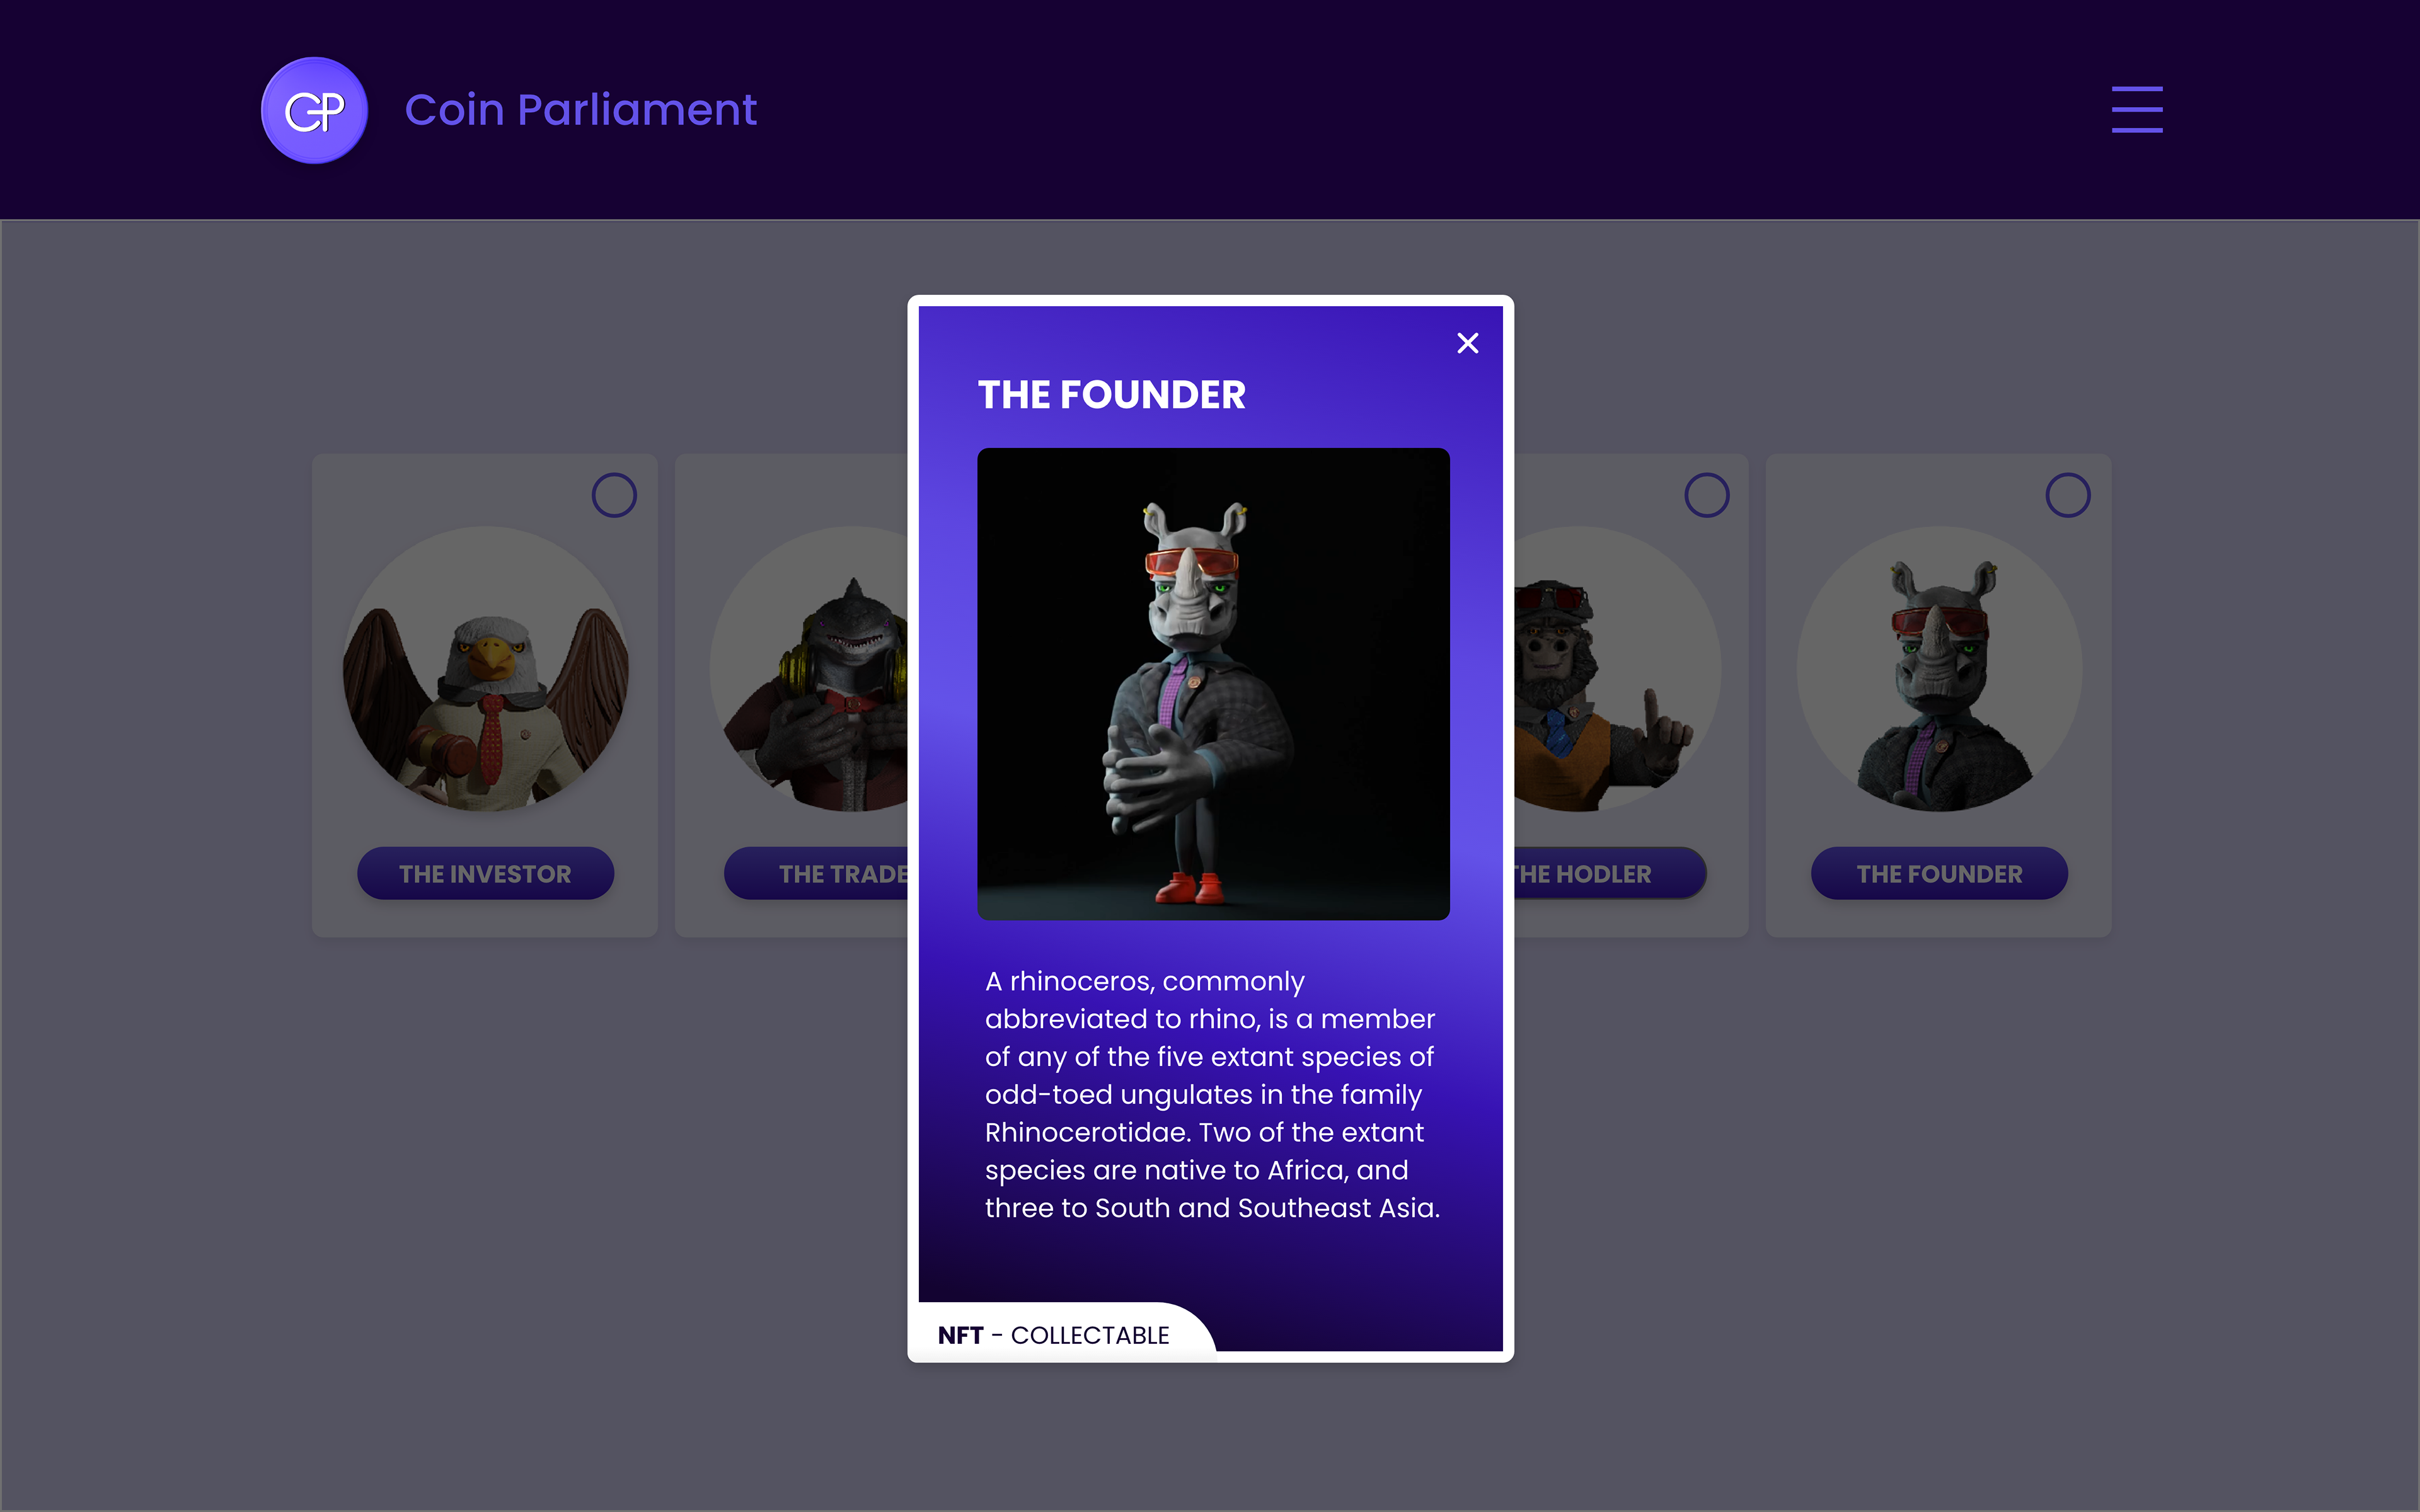The height and width of the screenshot is (1512, 2420).
Task: Click the rhino image in popup
Action: [x=1213, y=684]
